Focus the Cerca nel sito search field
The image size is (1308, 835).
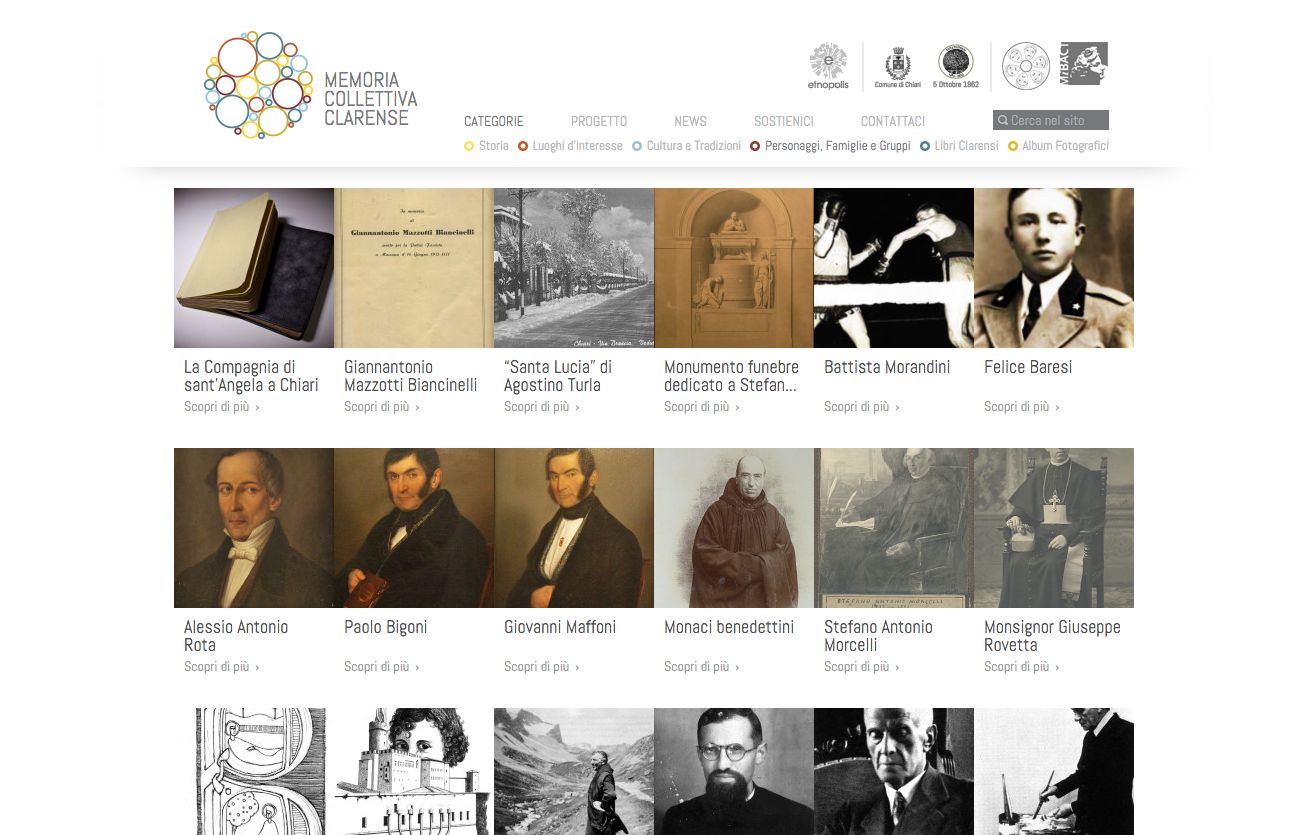pos(1051,120)
